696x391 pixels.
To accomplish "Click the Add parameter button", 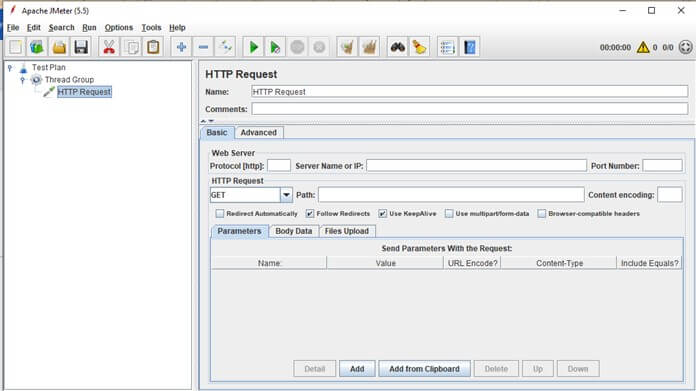I will tap(357, 369).
